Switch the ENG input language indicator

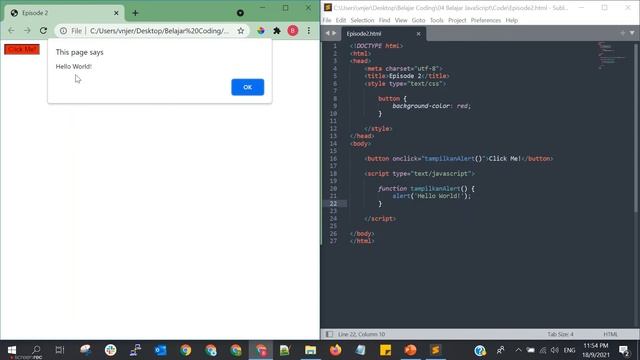tap(569, 350)
